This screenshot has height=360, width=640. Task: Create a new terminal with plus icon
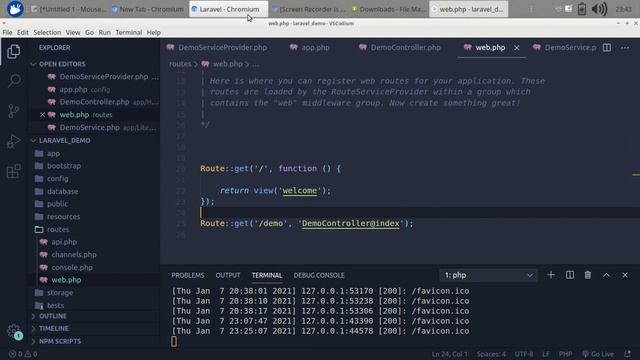click(551, 275)
